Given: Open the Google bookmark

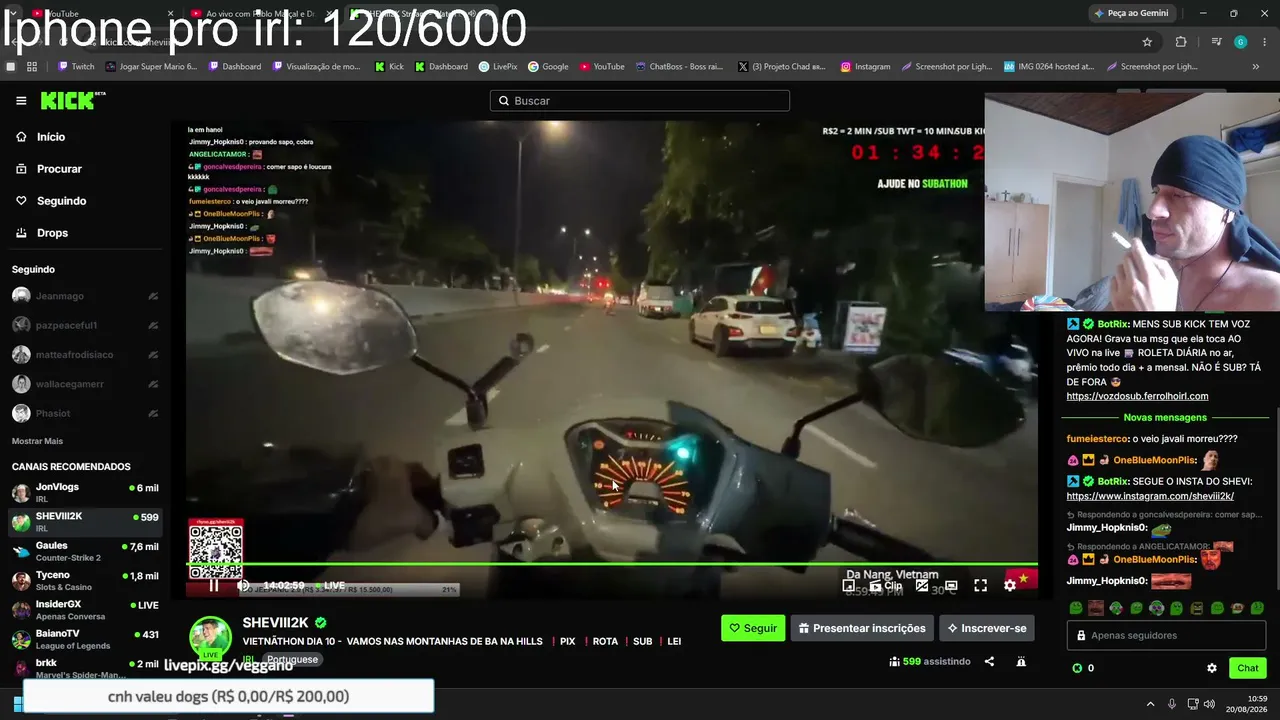Looking at the screenshot, I should pos(548,67).
